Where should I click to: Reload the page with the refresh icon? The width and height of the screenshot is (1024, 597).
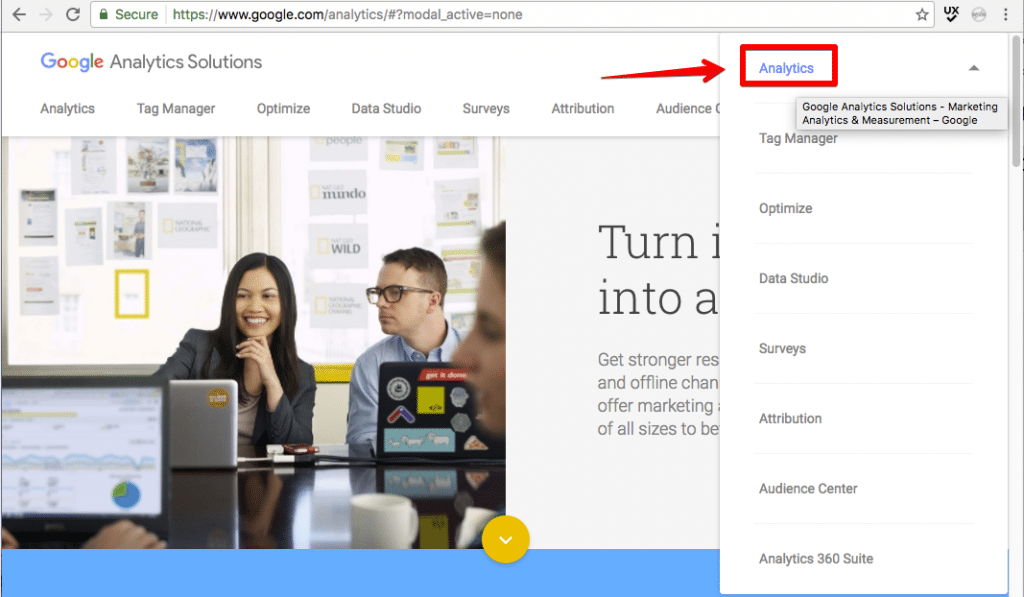(72, 14)
